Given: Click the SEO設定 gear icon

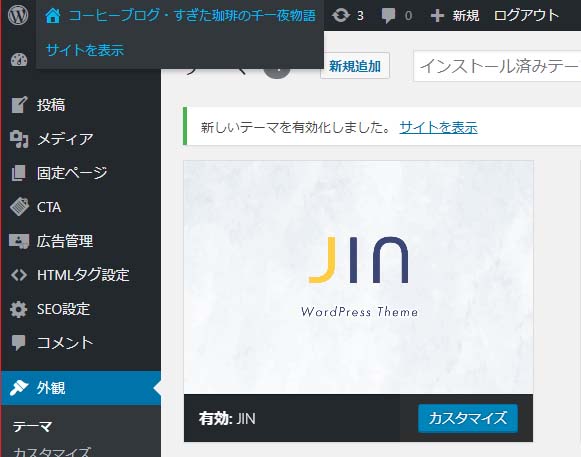Looking at the screenshot, I should 19,309.
